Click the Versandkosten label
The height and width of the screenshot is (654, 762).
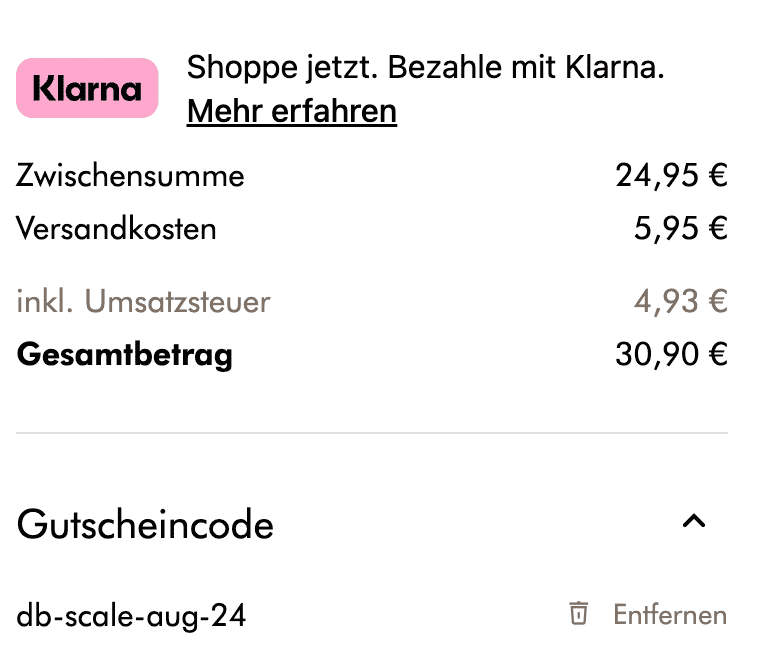[116, 228]
